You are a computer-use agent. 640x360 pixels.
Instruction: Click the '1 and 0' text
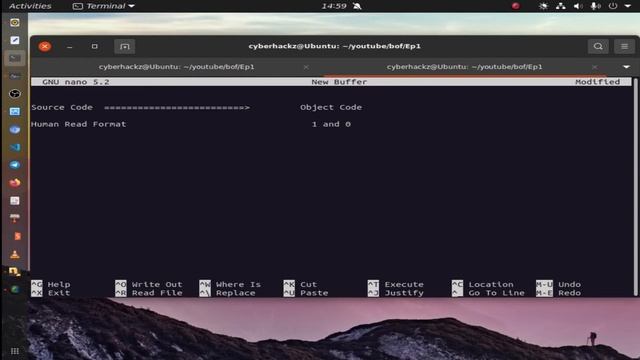click(x=331, y=124)
